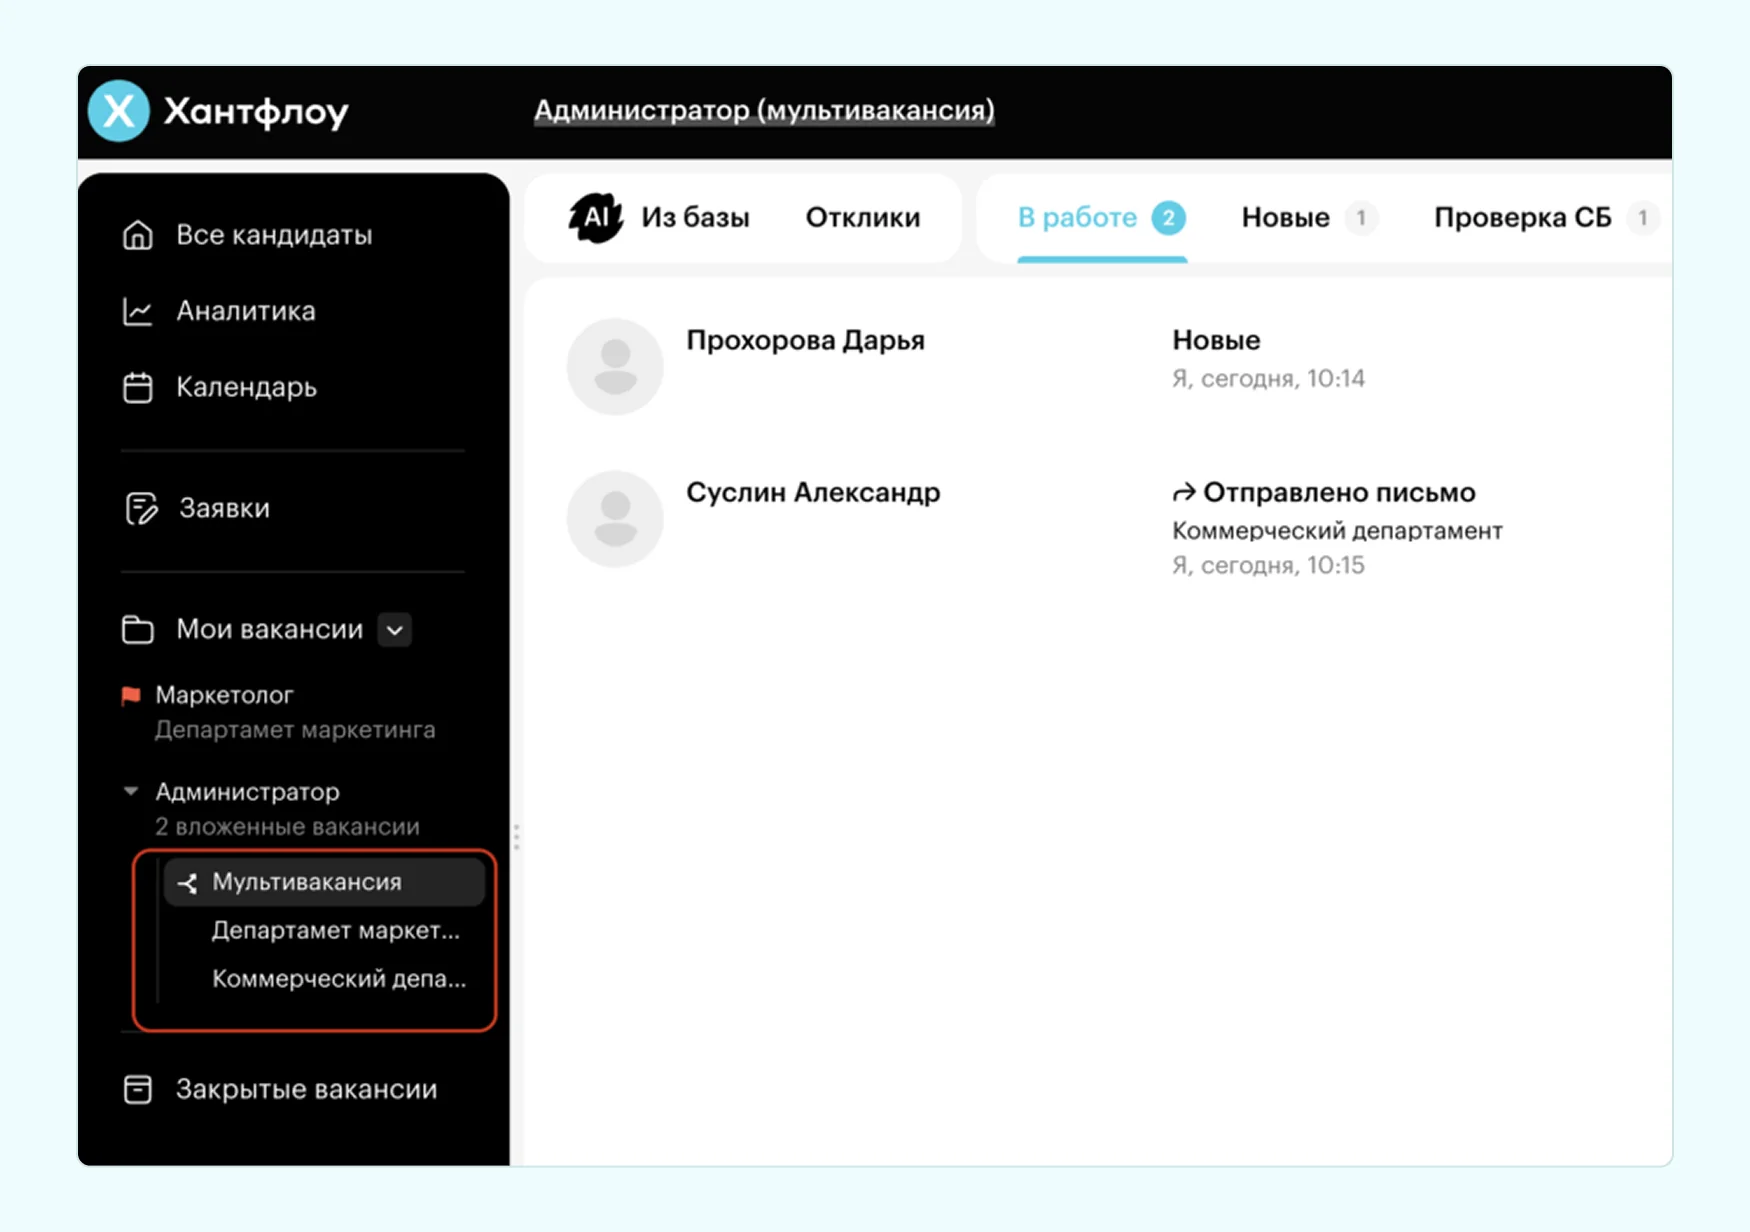Switch to the Отклики tab
The image size is (1750, 1232).
coord(863,217)
